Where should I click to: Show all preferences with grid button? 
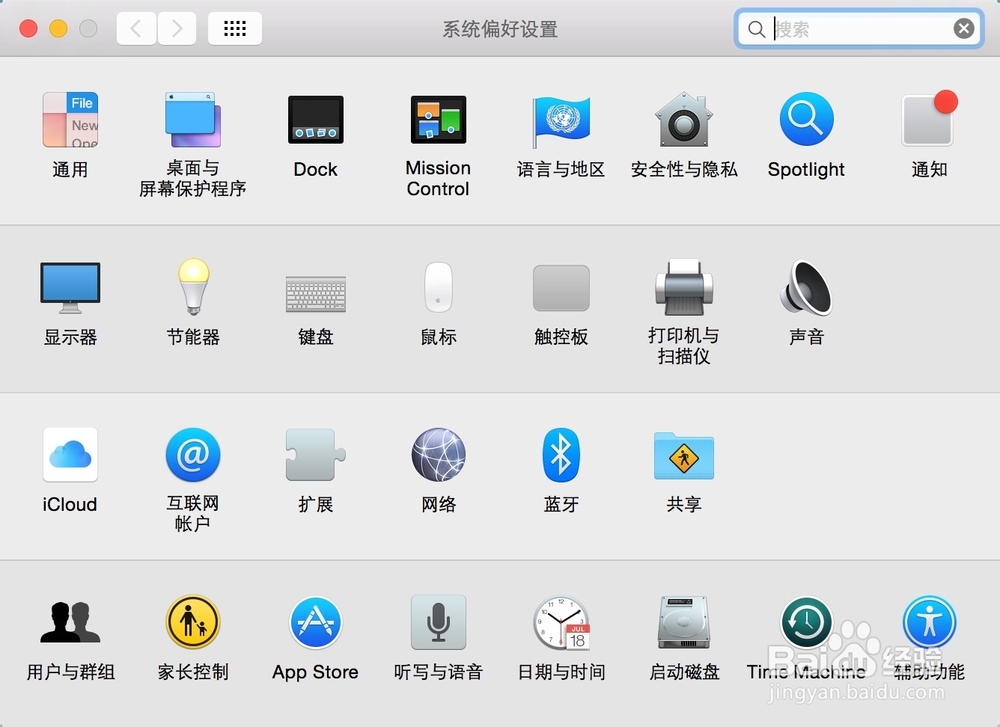pos(235,28)
